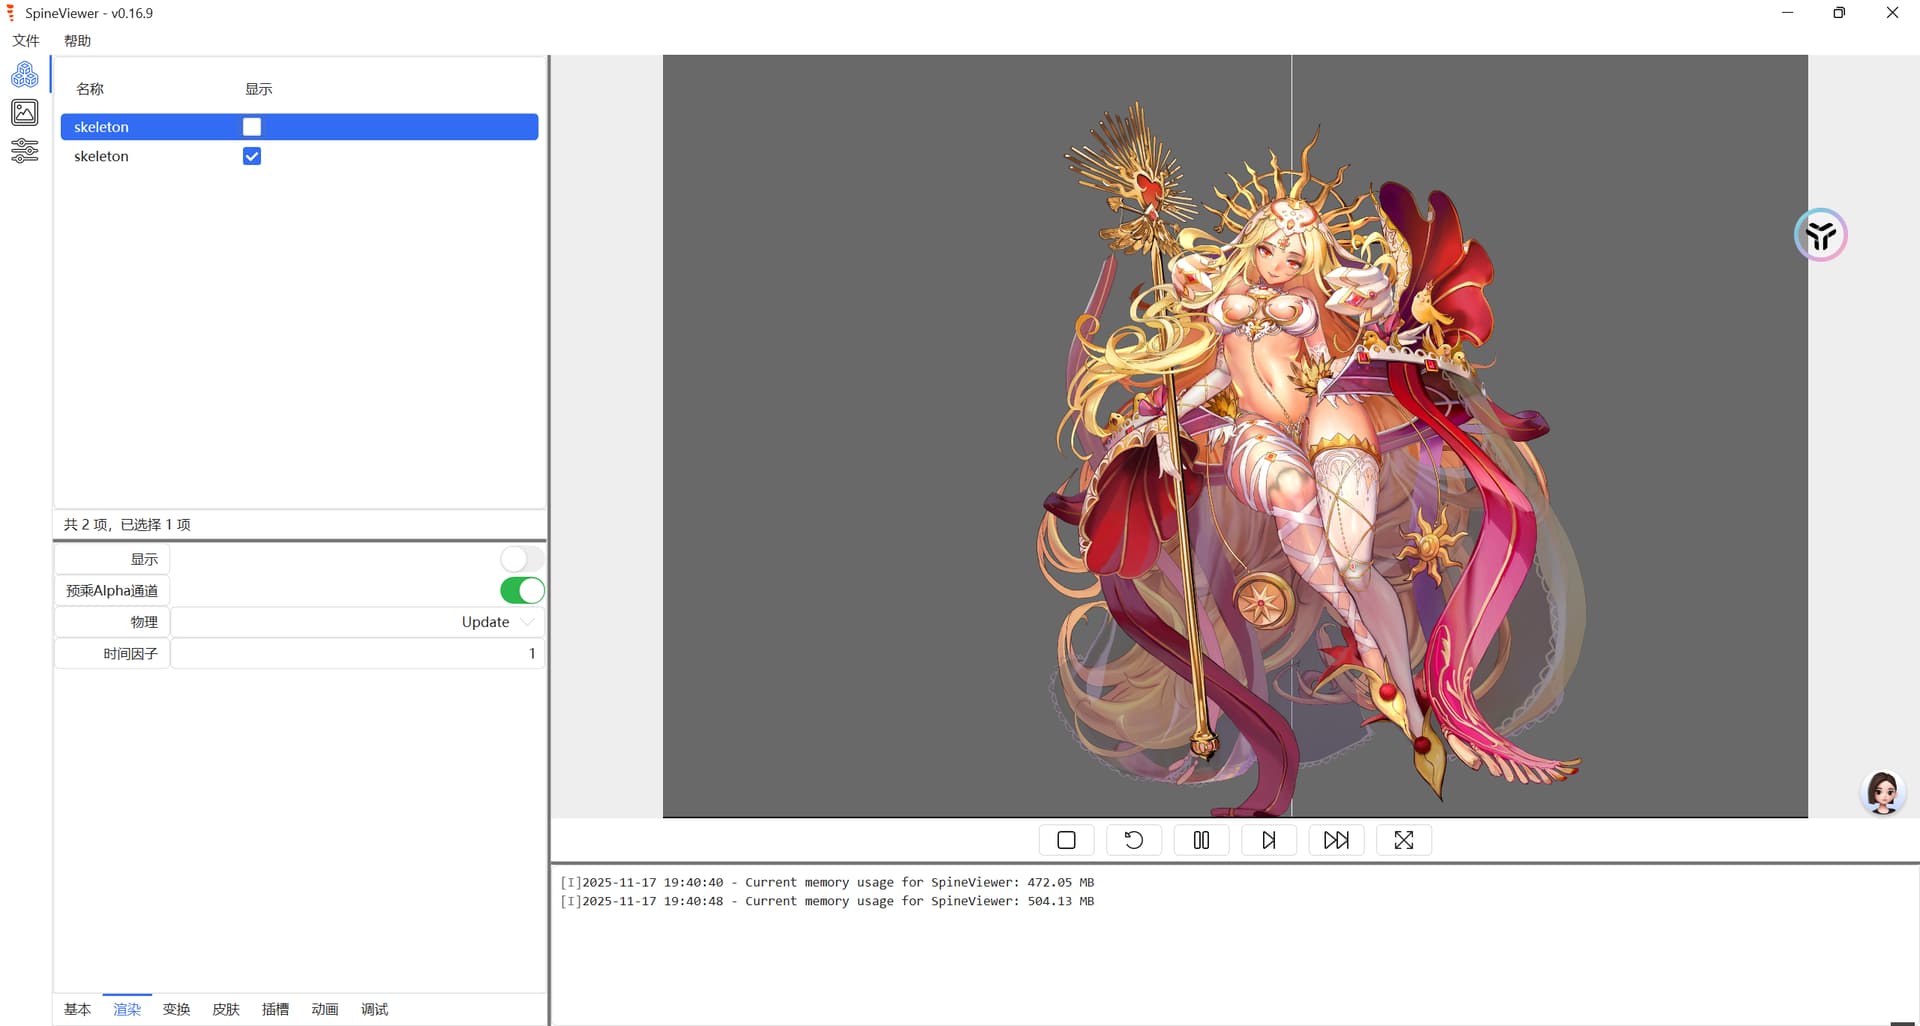This screenshot has width=1920, height=1026.
Task: Click the fullscreen expand icon
Action: (x=1403, y=840)
